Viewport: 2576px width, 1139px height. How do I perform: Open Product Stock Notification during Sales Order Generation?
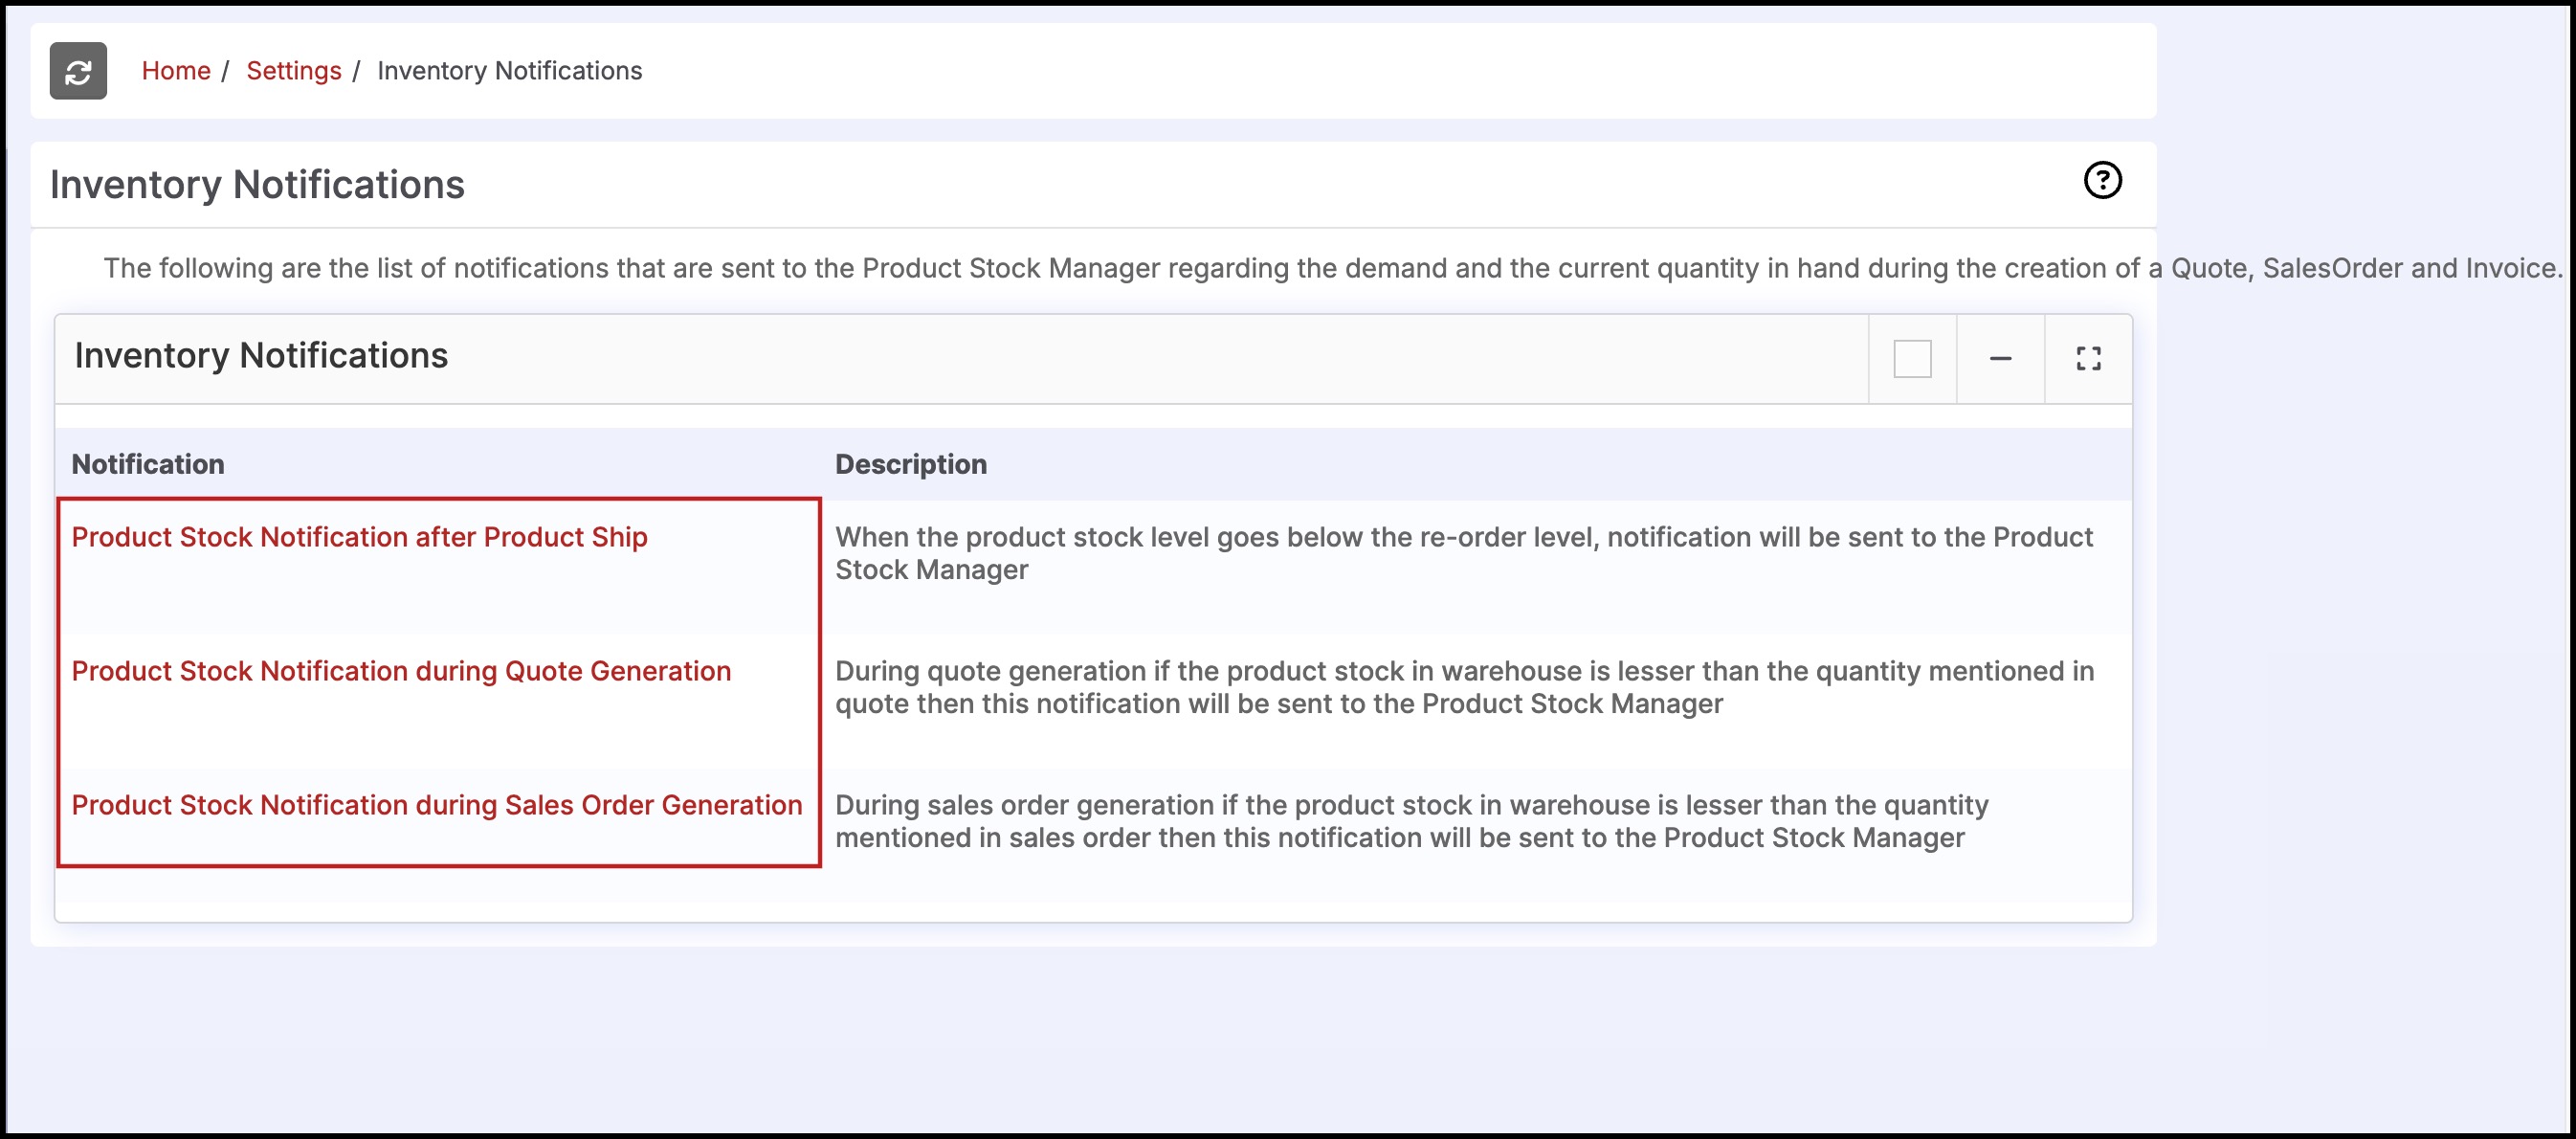point(437,805)
